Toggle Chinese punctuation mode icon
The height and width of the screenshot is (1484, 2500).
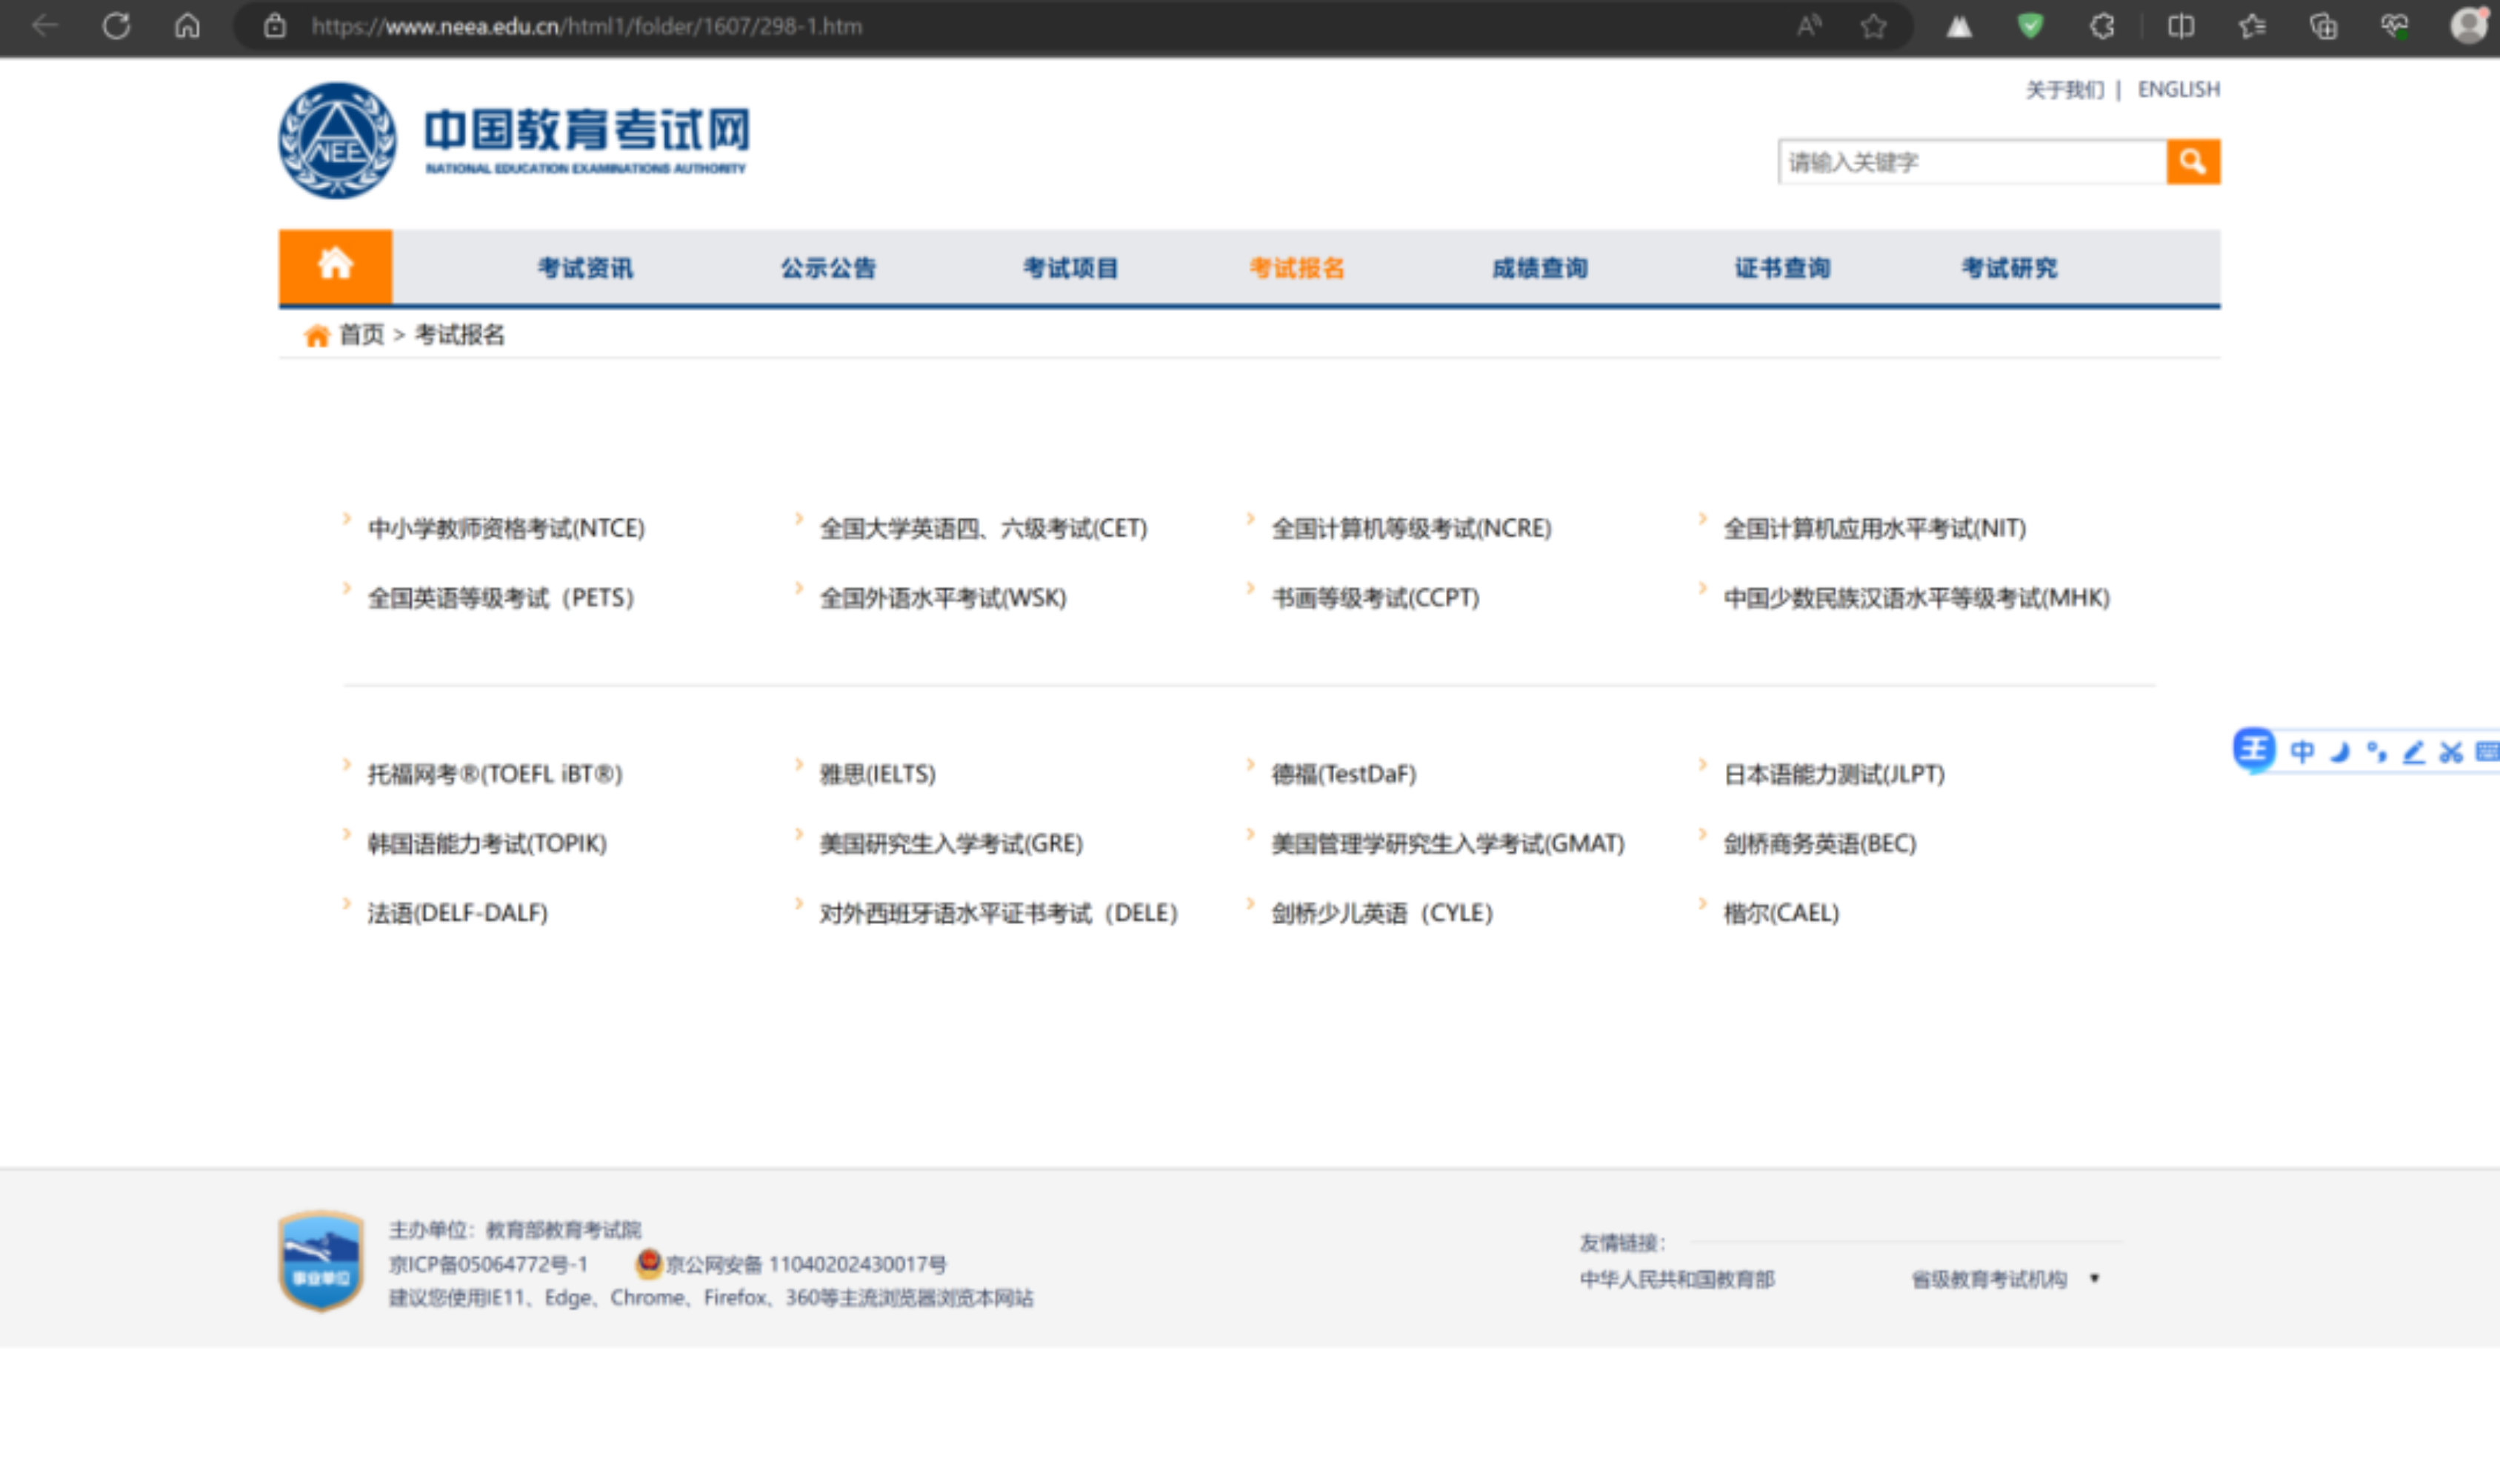pyautogui.click(x=2377, y=752)
